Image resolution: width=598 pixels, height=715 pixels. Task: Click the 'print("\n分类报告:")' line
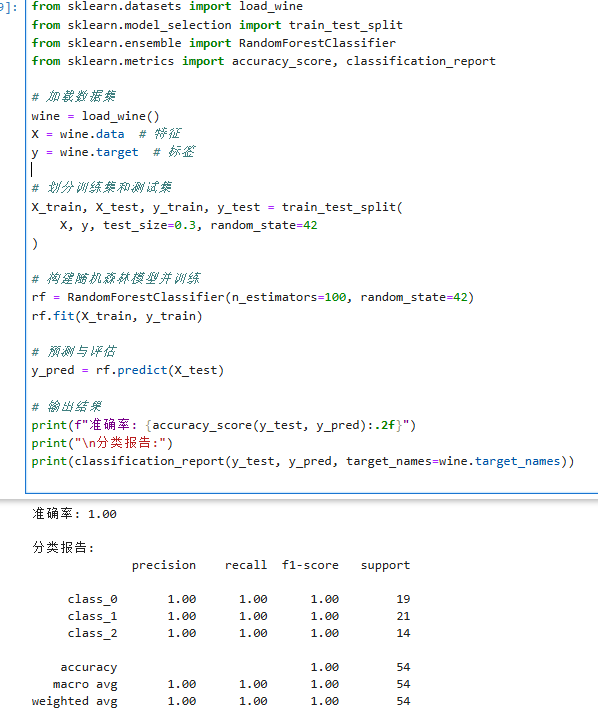point(102,443)
